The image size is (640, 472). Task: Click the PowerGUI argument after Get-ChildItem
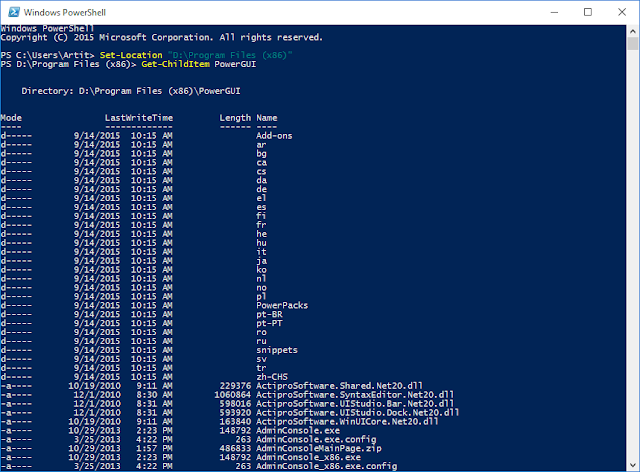tap(236, 64)
